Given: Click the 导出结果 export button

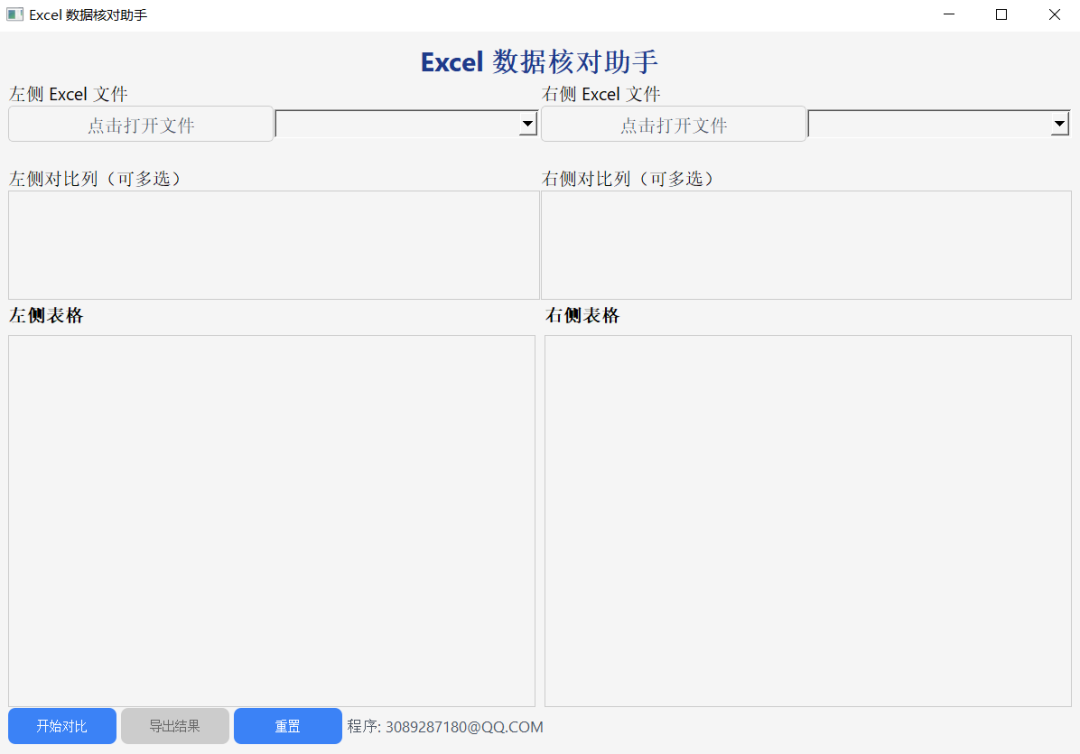Looking at the screenshot, I should (x=175, y=726).
